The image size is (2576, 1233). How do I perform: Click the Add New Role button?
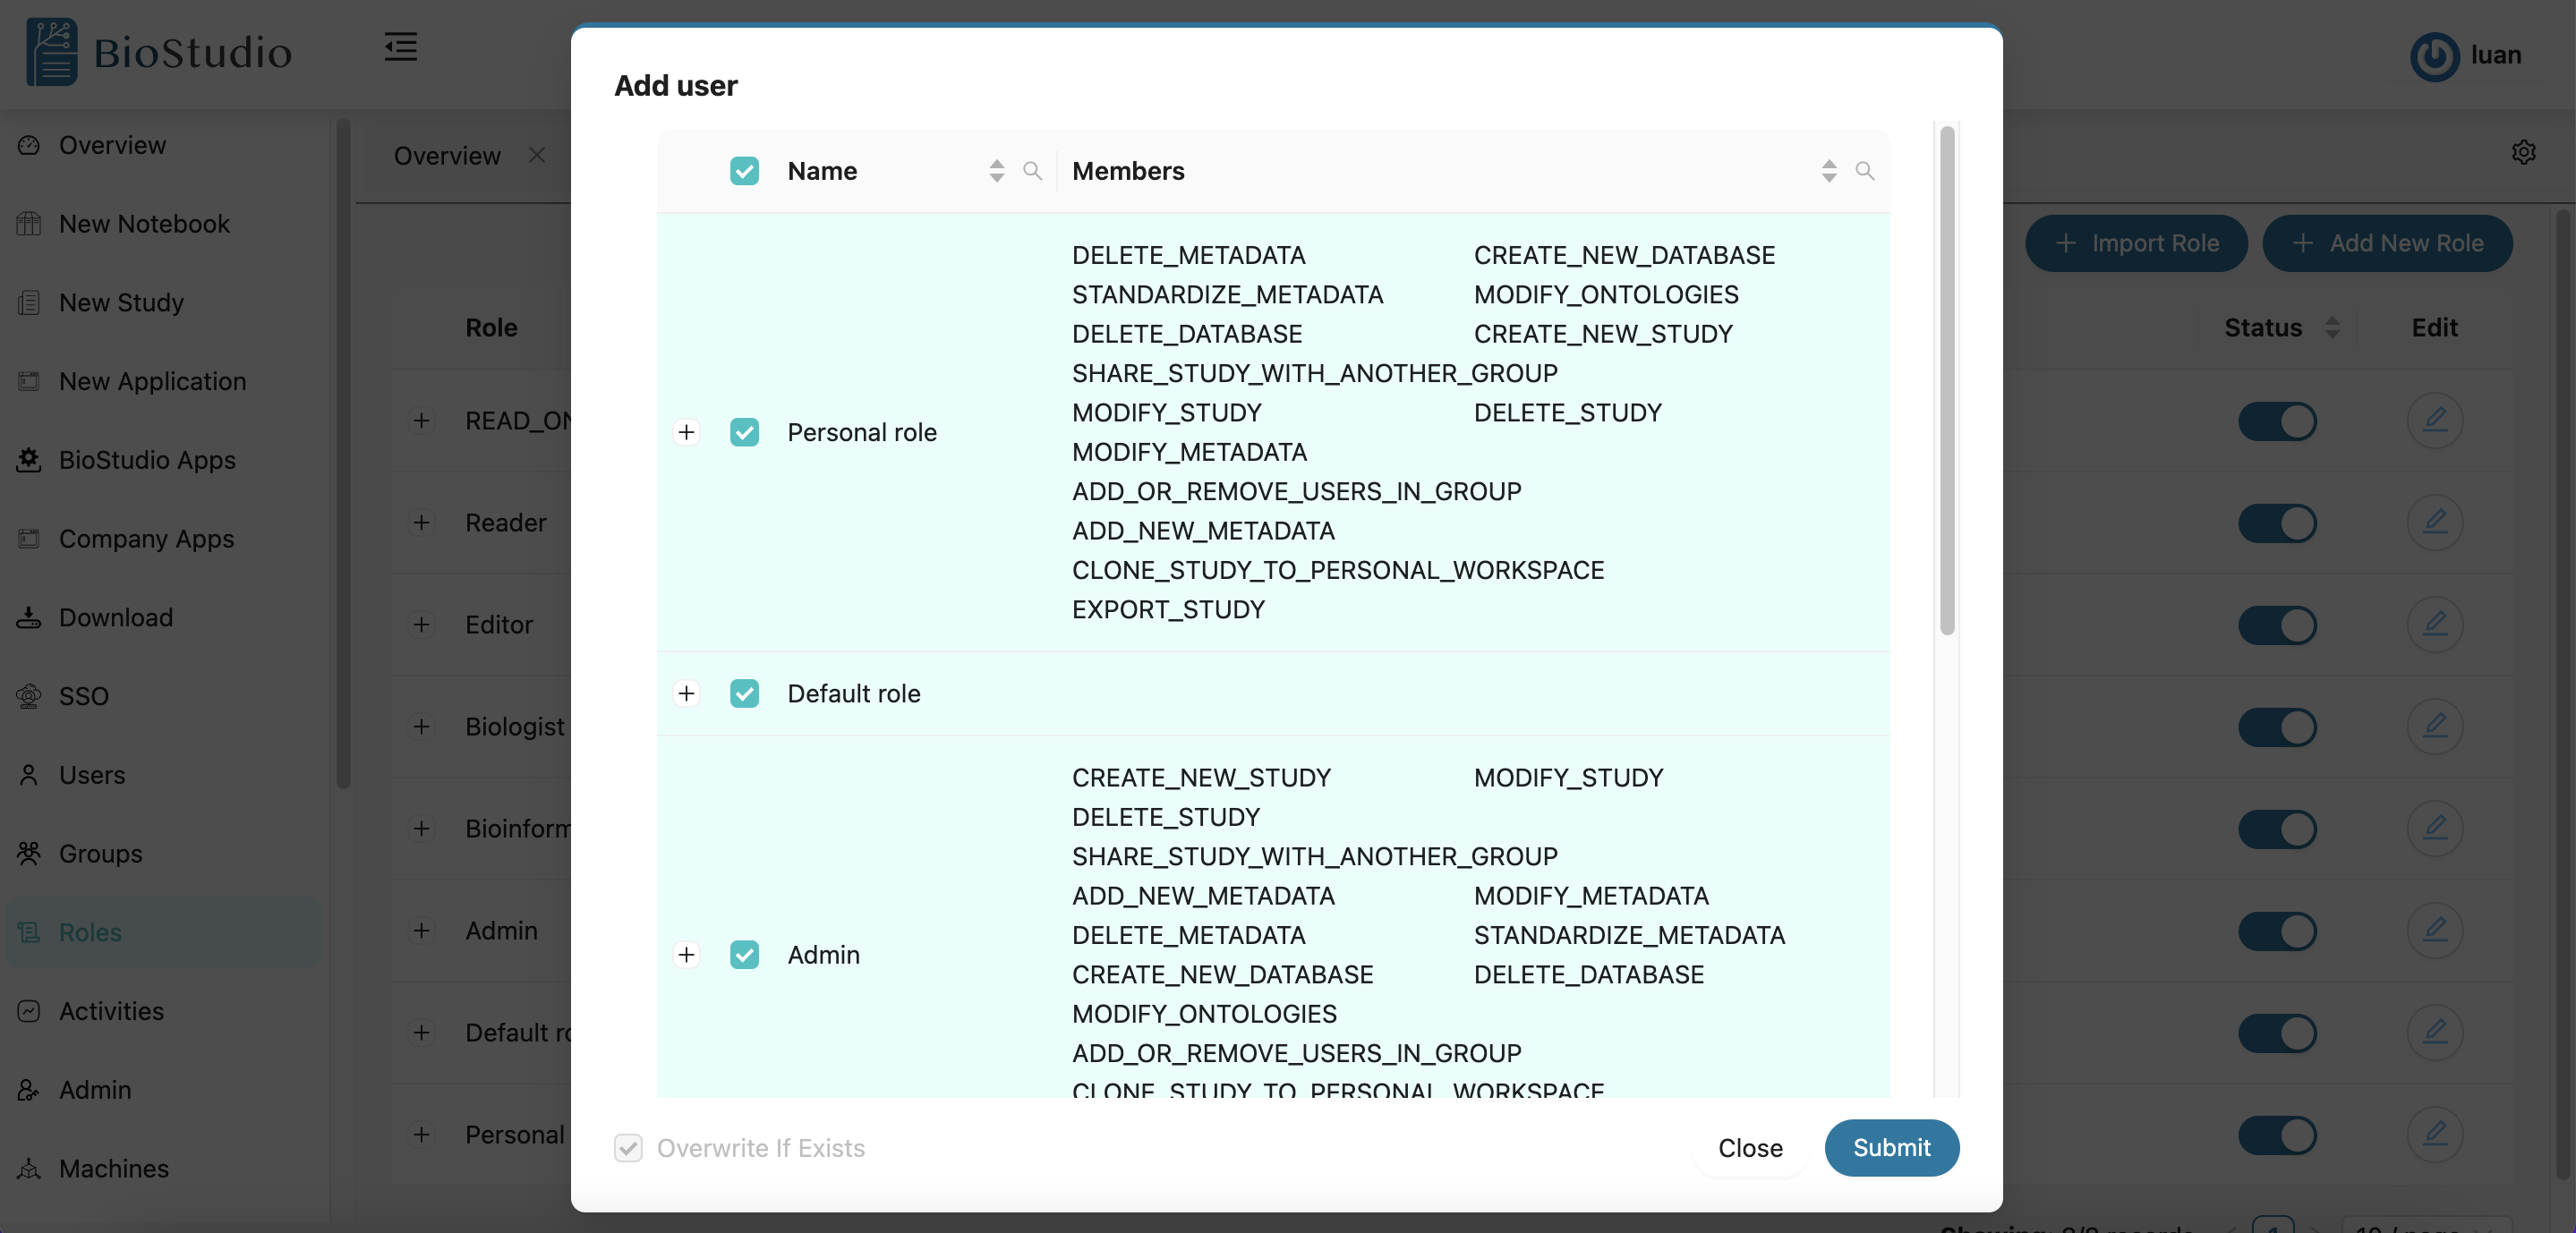(x=2387, y=243)
